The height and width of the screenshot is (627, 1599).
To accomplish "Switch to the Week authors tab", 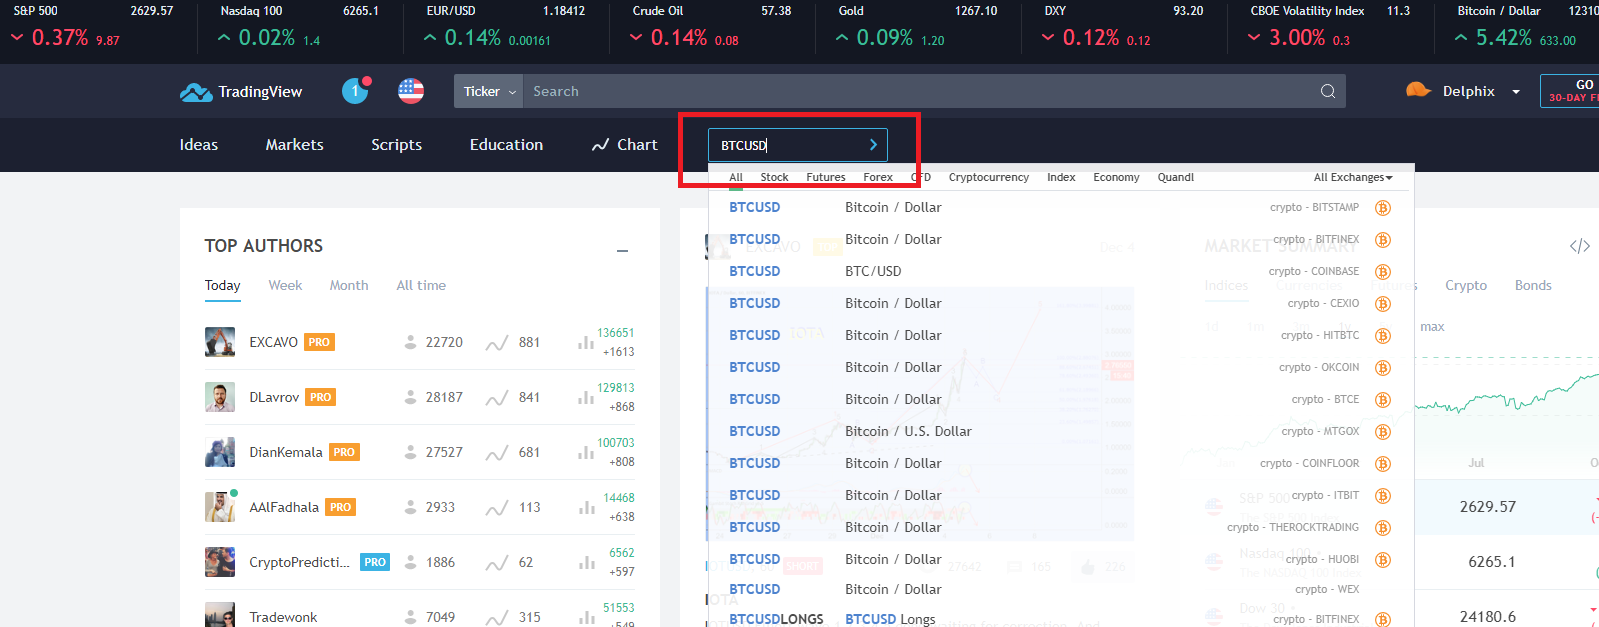I will tap(285, 285).
